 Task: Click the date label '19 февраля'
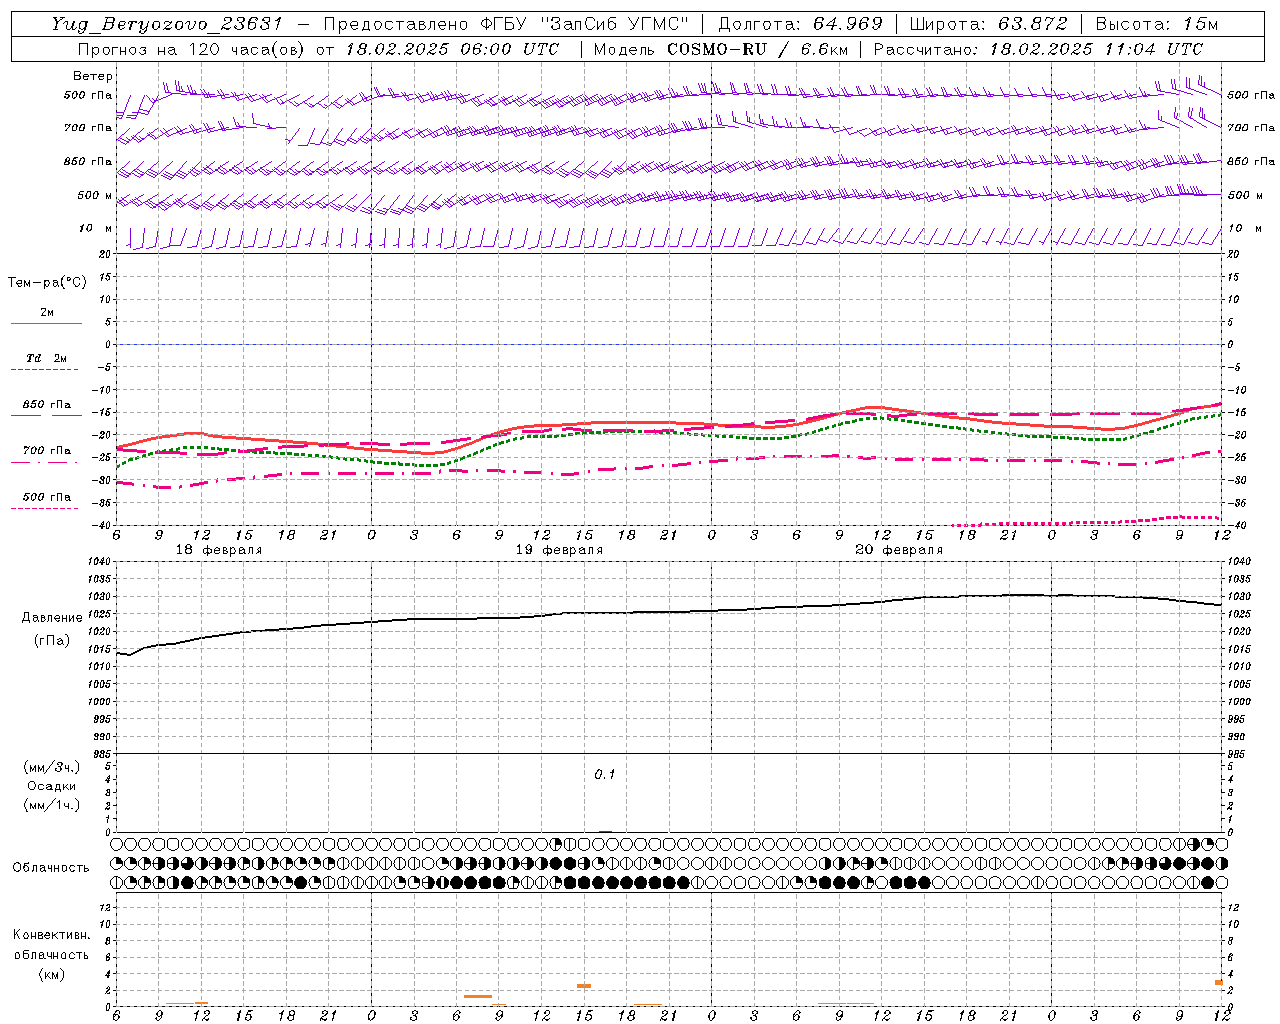coord(559,550)
